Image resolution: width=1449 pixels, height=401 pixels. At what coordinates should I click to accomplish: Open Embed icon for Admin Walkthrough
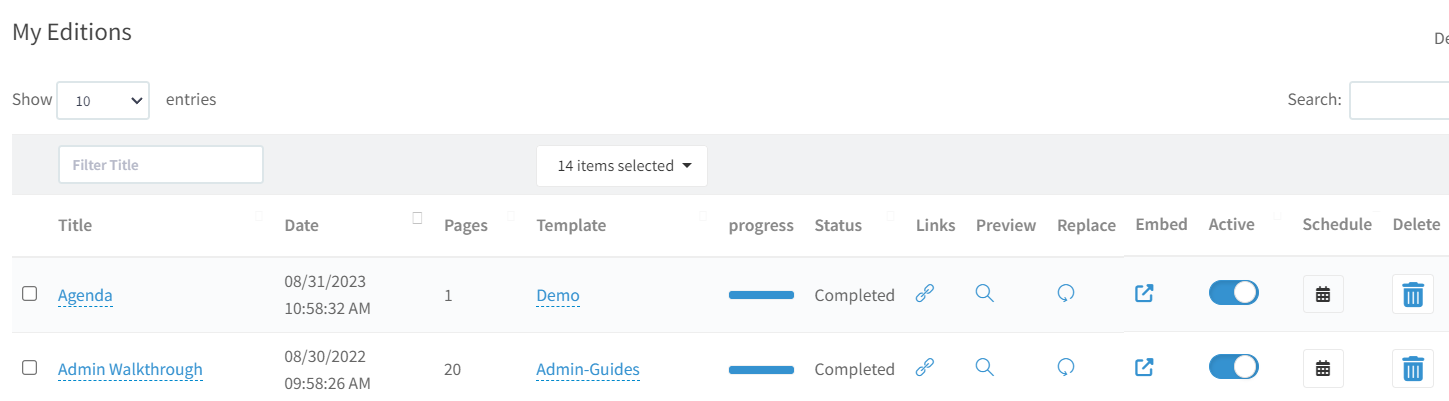1145,368
